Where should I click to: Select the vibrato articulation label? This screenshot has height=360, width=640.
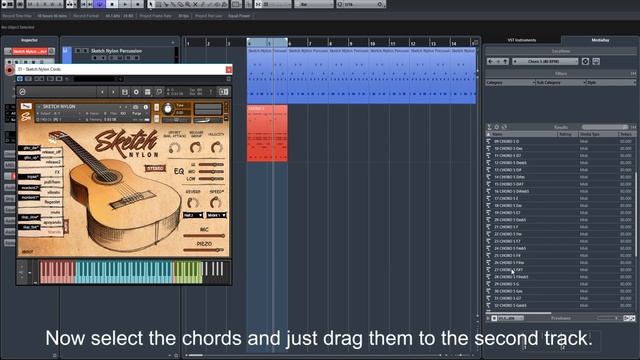[x=53, y=192]
